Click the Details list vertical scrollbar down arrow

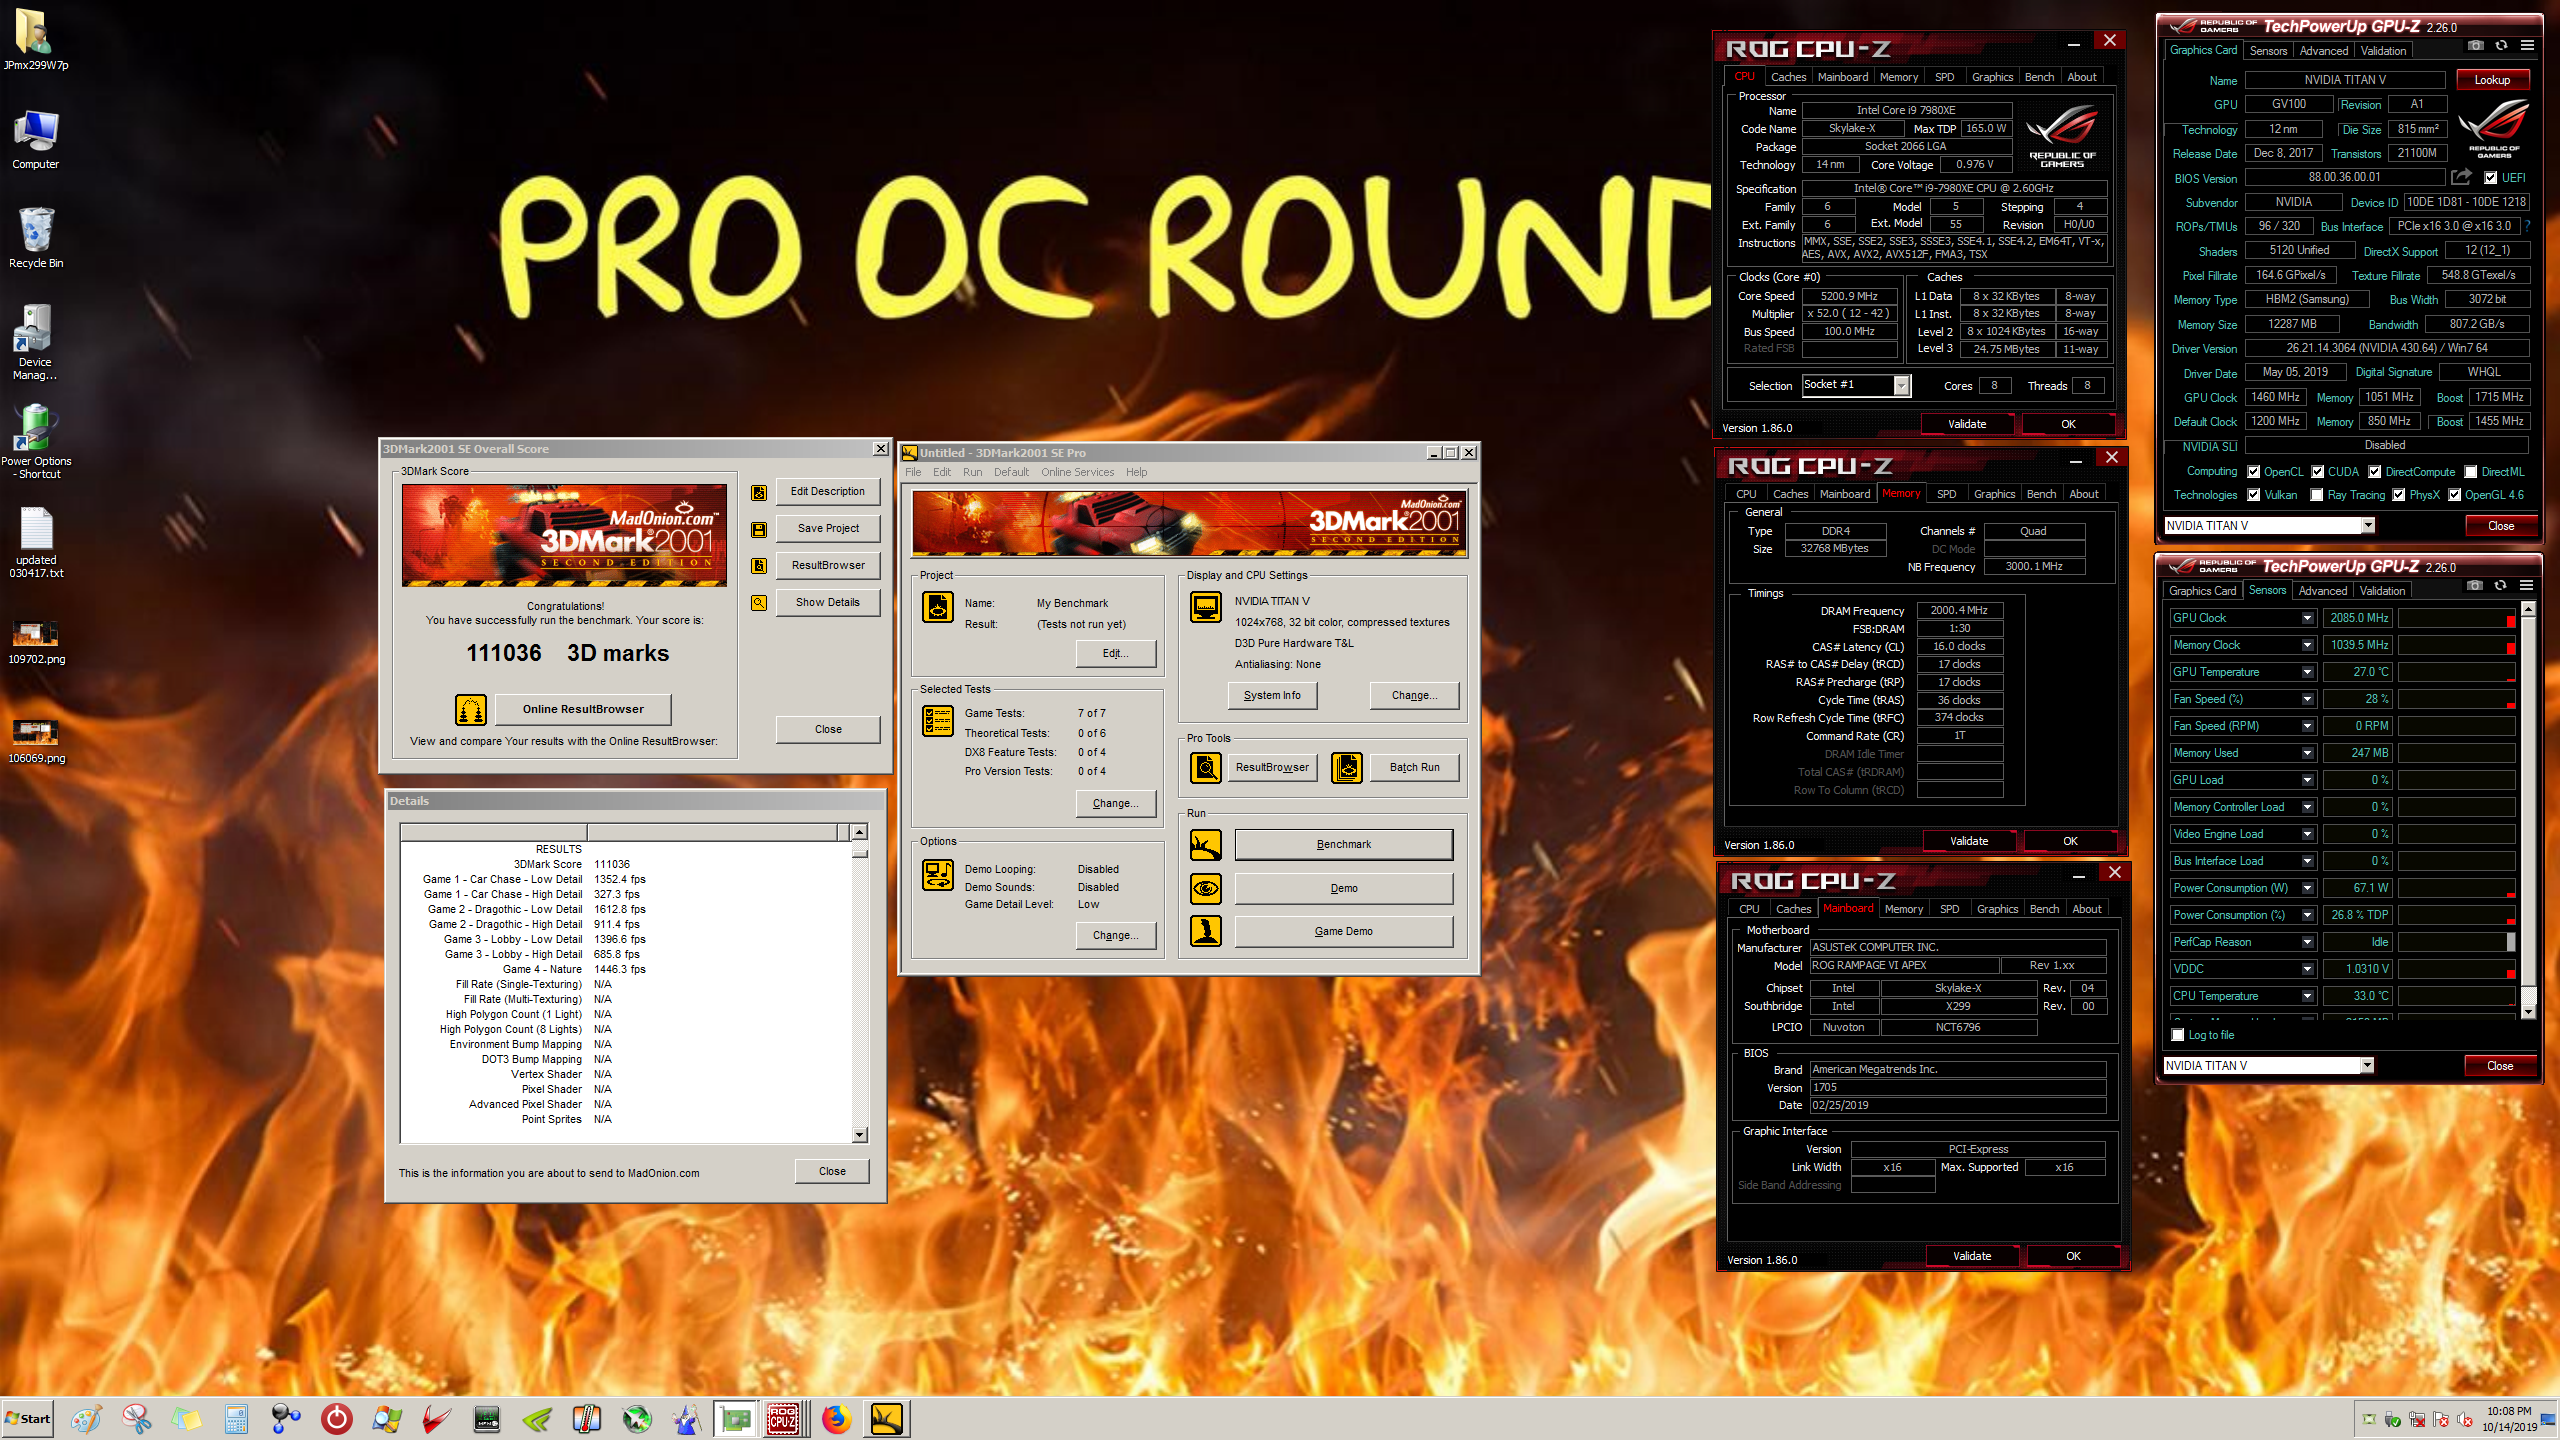click(x=859, y=1134)
